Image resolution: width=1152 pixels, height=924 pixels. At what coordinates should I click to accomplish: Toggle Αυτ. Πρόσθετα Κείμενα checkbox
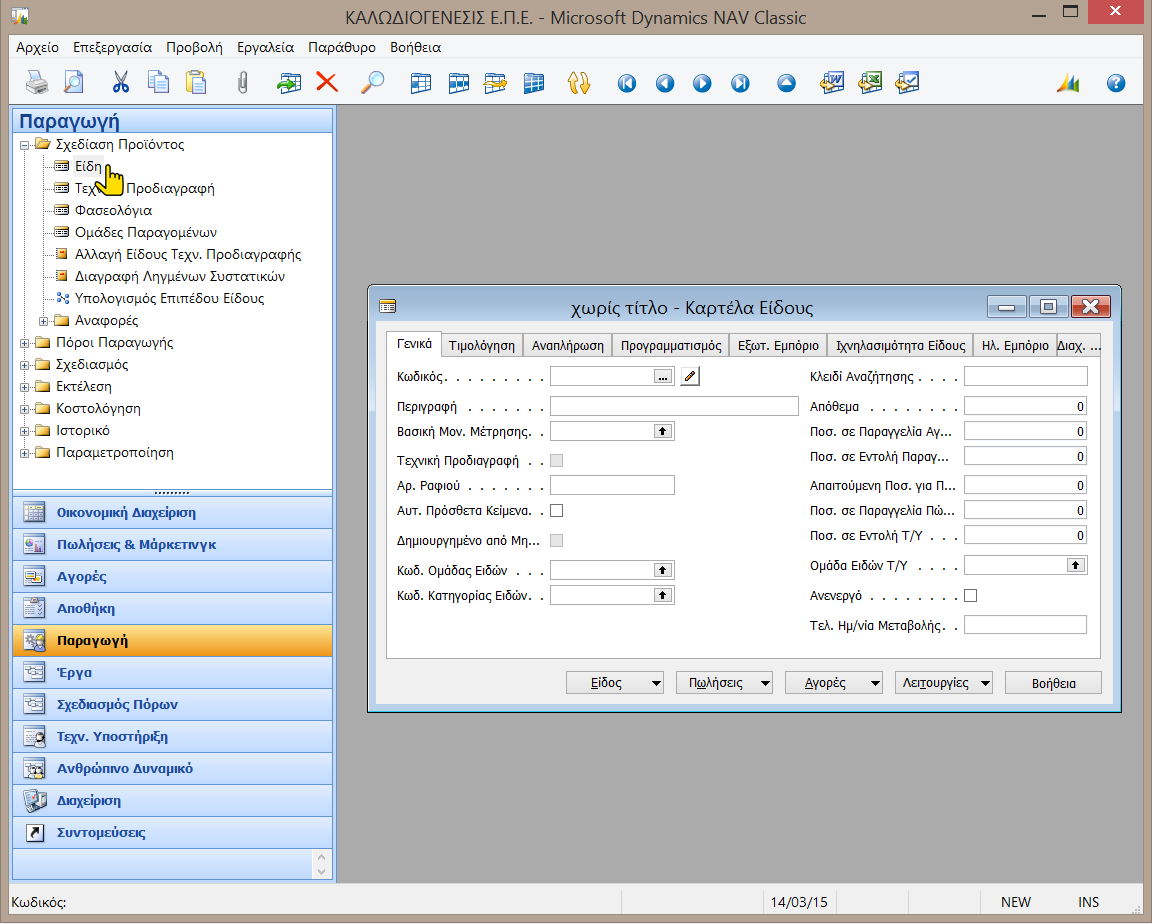point(556,510)
